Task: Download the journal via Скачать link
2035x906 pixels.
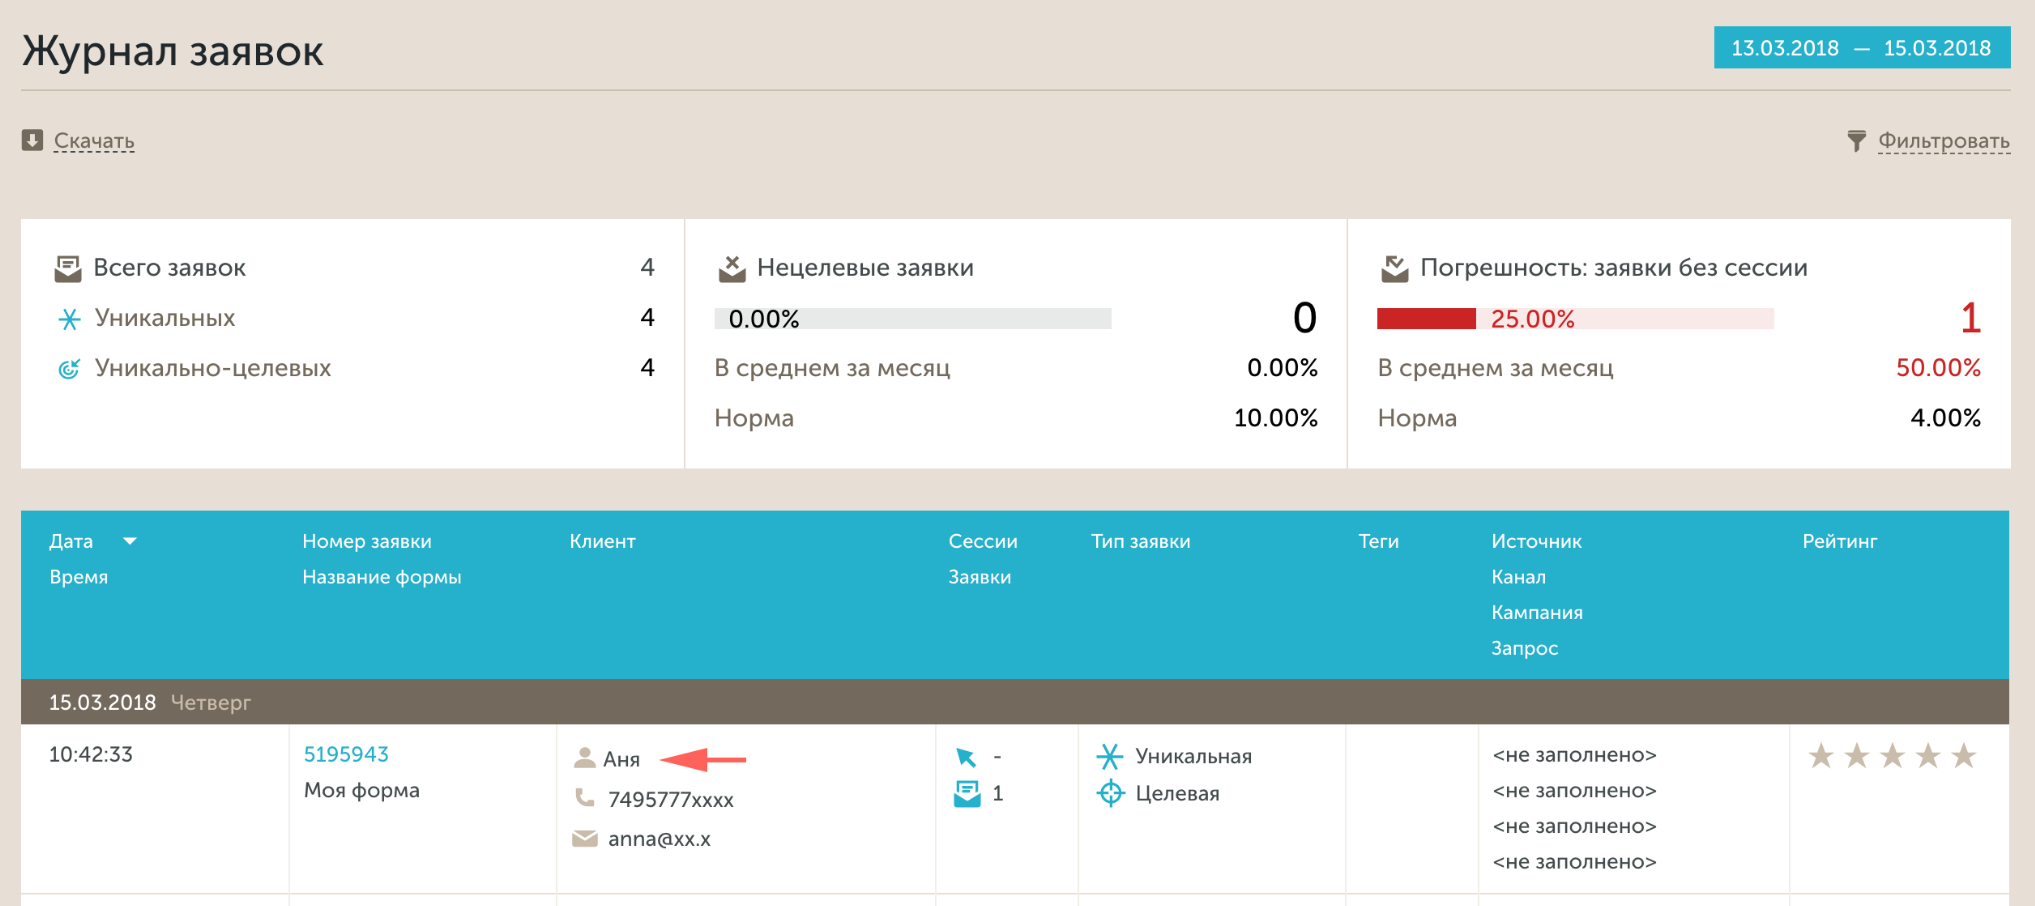Action: tap(94, 141)
